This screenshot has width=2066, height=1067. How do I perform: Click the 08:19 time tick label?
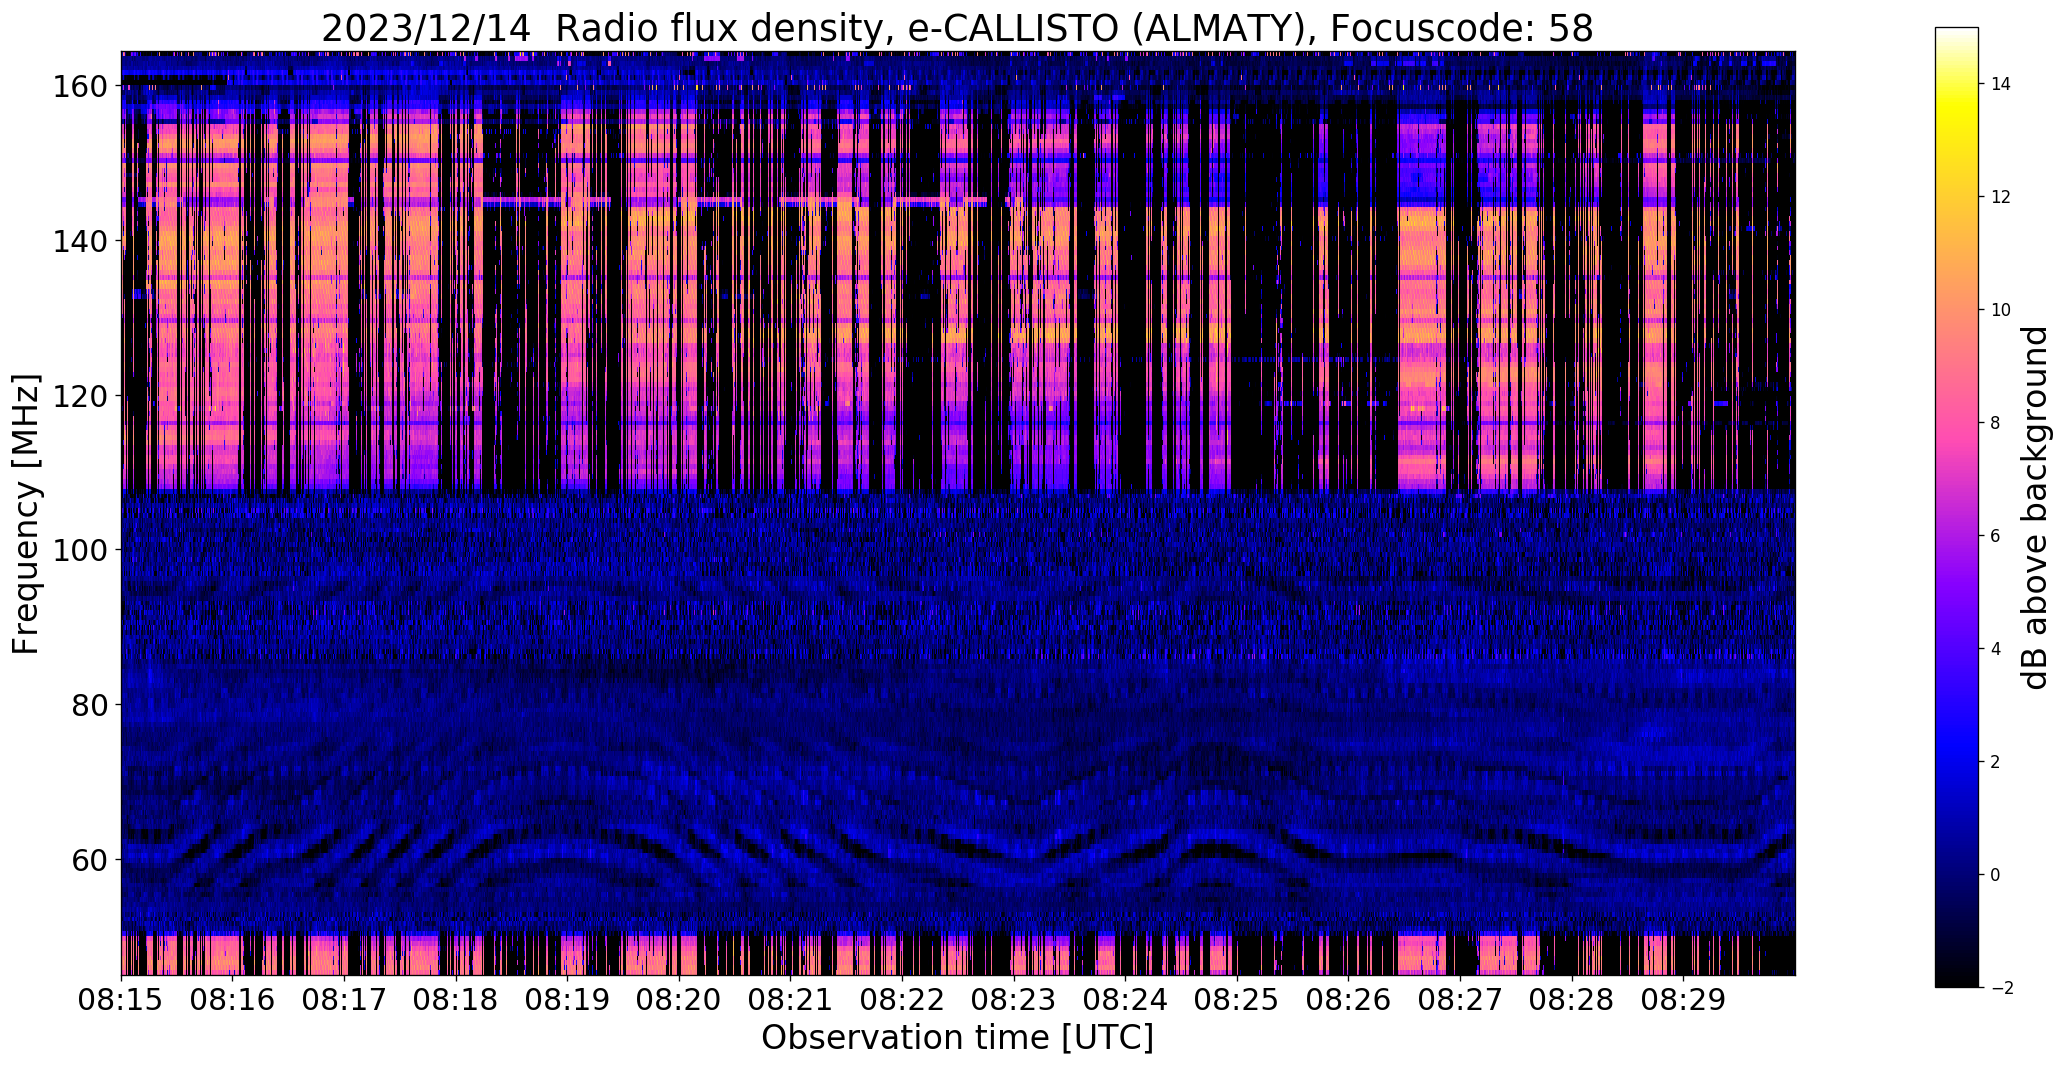568,1000
